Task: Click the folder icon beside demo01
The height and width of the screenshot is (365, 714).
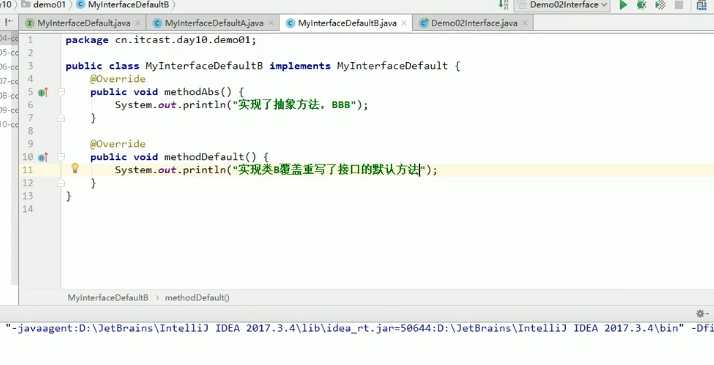Action: tap(26, 5)
